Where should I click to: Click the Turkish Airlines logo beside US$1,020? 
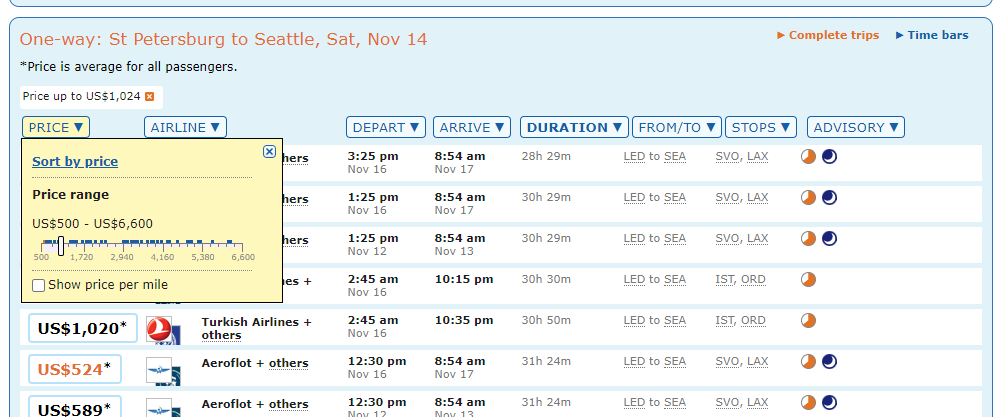[x=163, y=330]
